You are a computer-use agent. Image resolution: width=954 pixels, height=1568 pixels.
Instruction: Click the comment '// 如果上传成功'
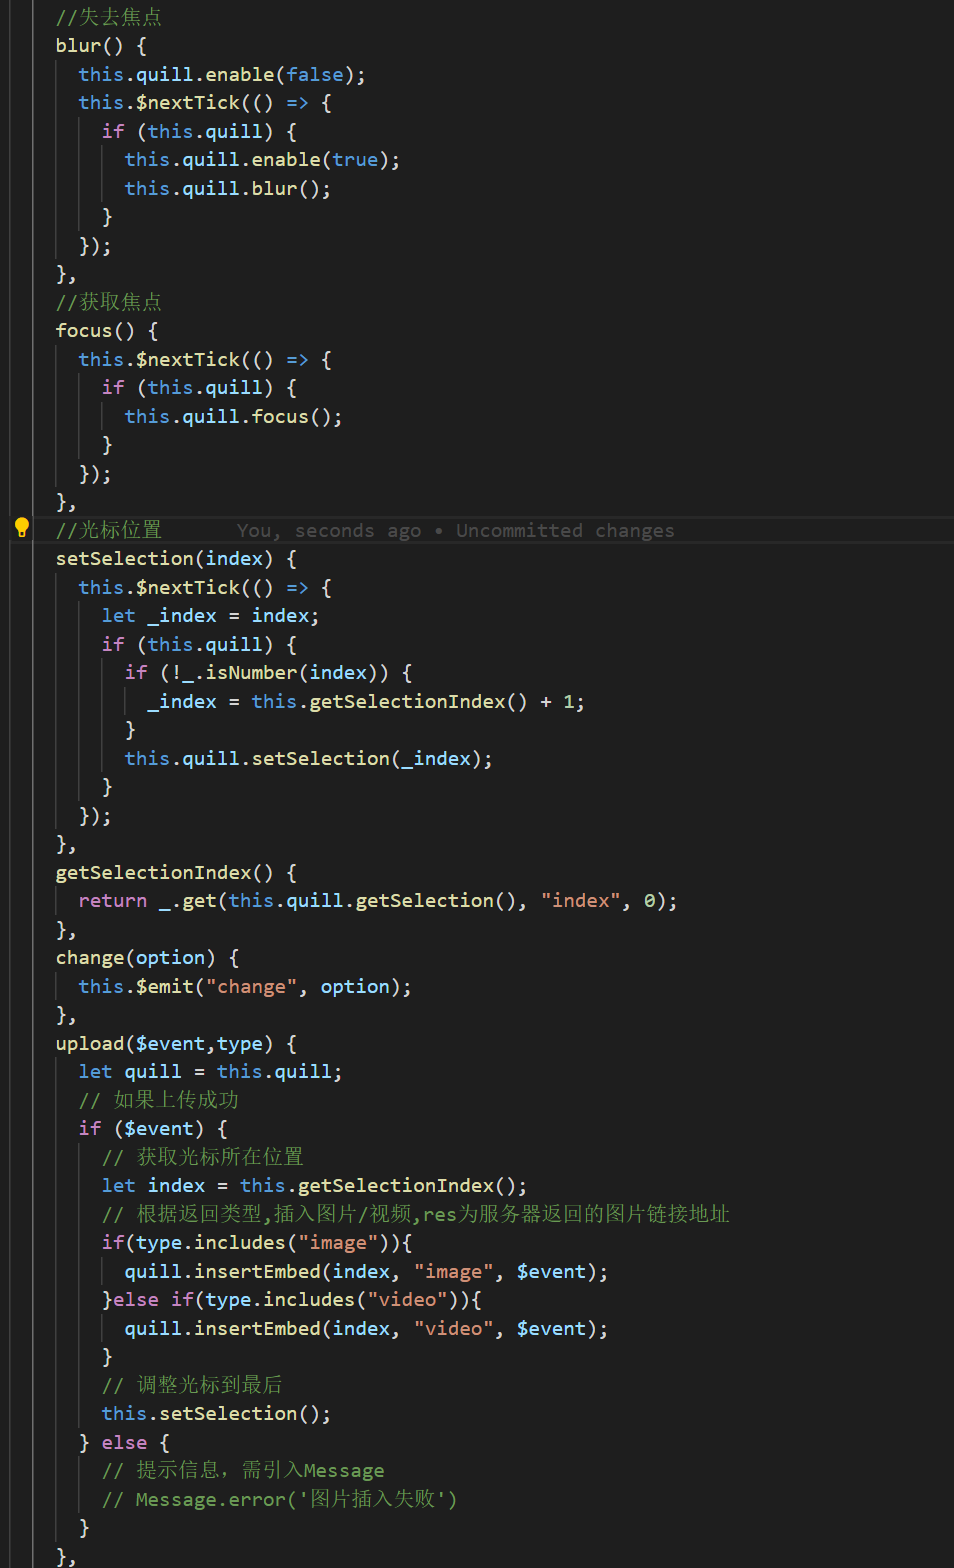[159, 1100]
